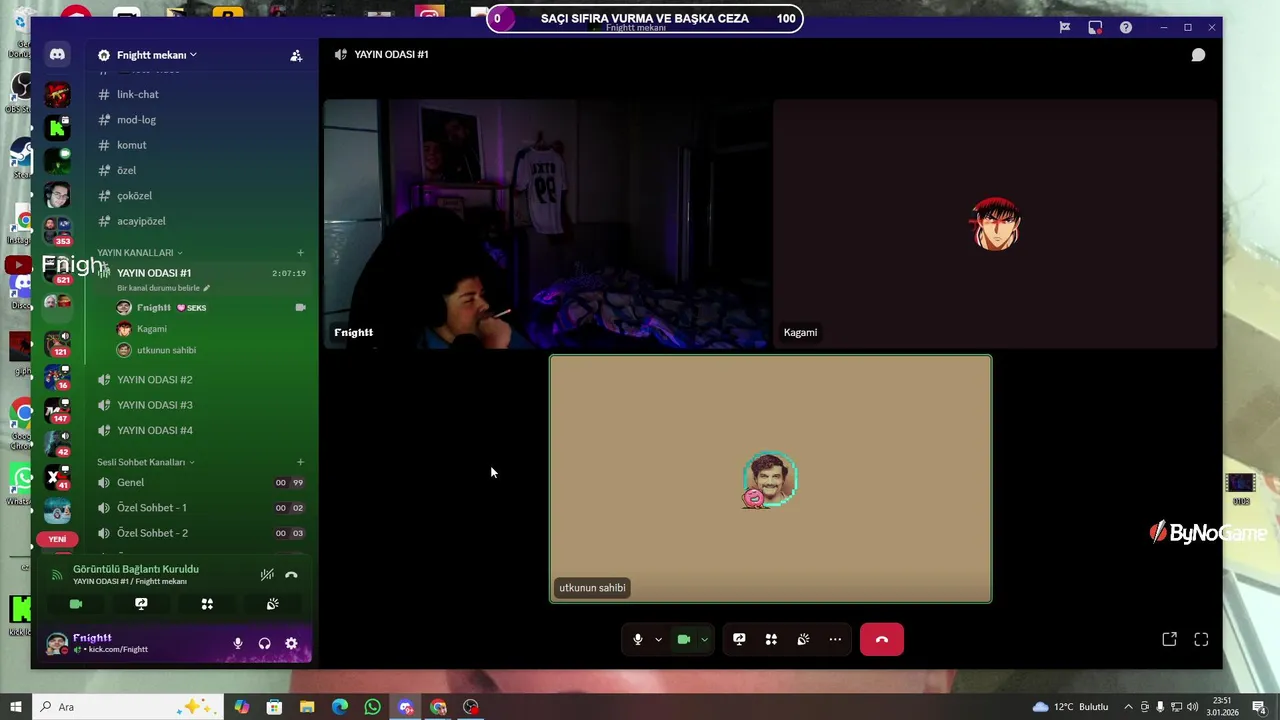Open the Discord inbox icon in title bar

click(x=1095, y=28)
